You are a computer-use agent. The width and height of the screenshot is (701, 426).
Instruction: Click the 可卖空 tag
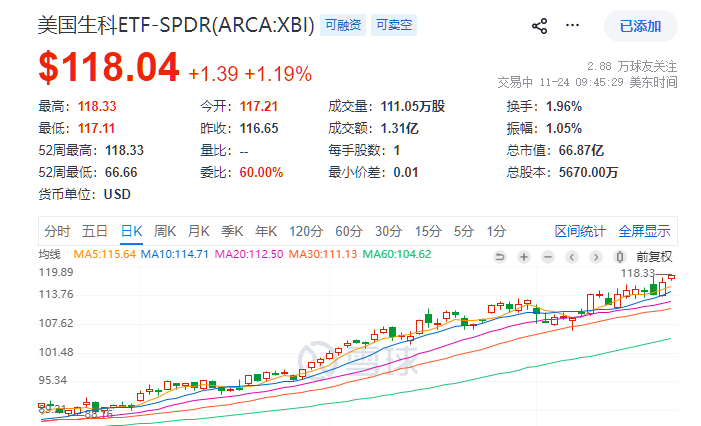click(394, 25)
